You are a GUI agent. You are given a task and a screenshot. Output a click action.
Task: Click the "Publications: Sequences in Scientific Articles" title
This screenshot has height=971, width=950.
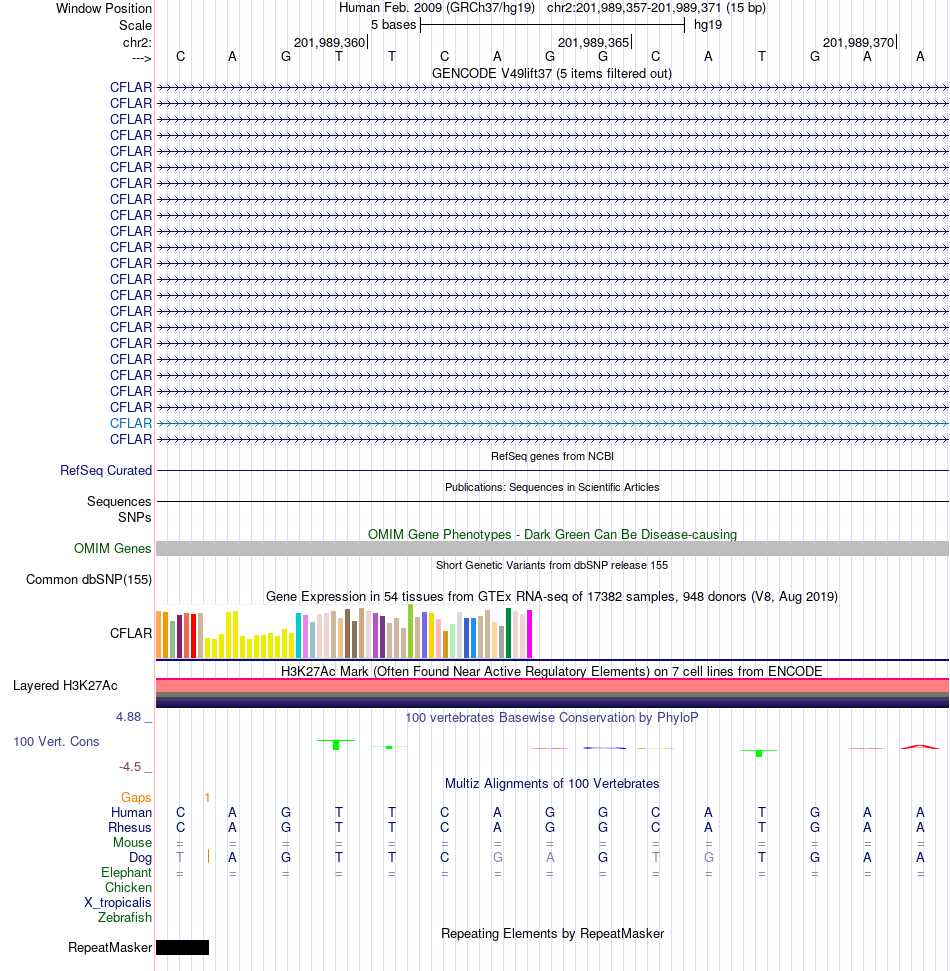point(552,487)
